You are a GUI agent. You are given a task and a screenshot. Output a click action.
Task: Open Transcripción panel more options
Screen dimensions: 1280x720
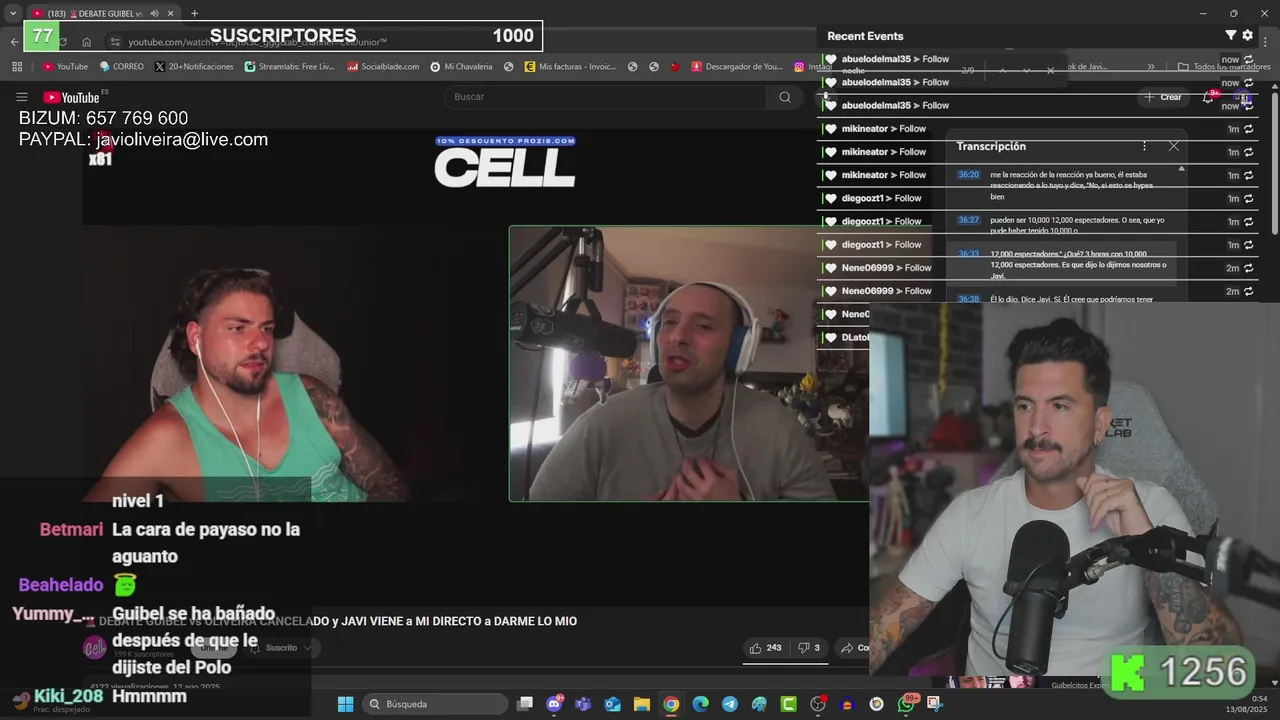1144,146
